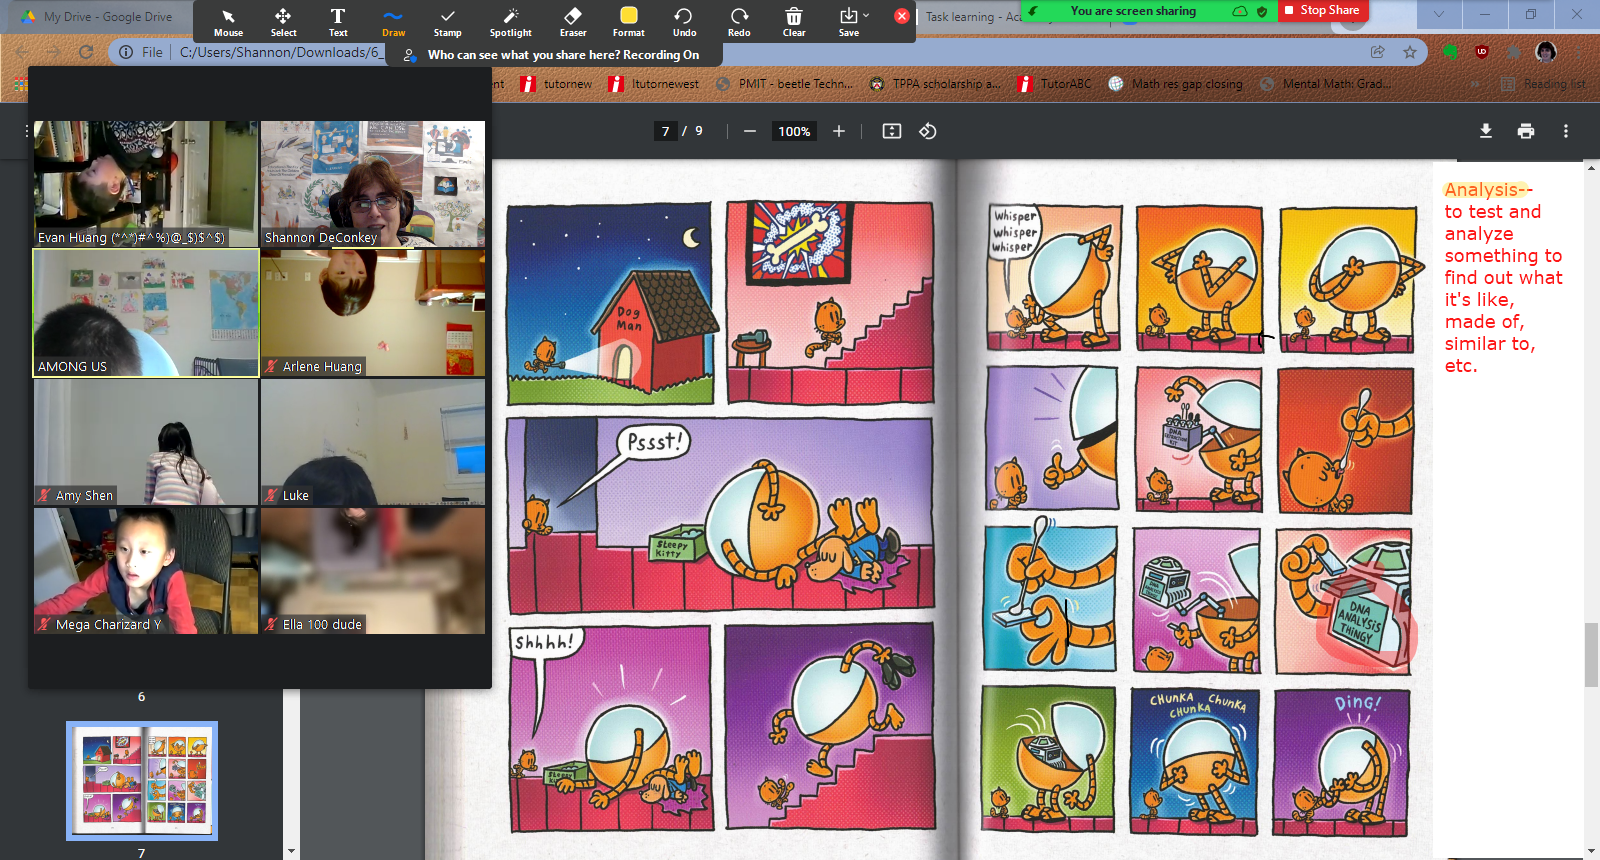1600x860 pixels.
Task: Open Chrome's three-dot menu
Action: pos(1578,52)
